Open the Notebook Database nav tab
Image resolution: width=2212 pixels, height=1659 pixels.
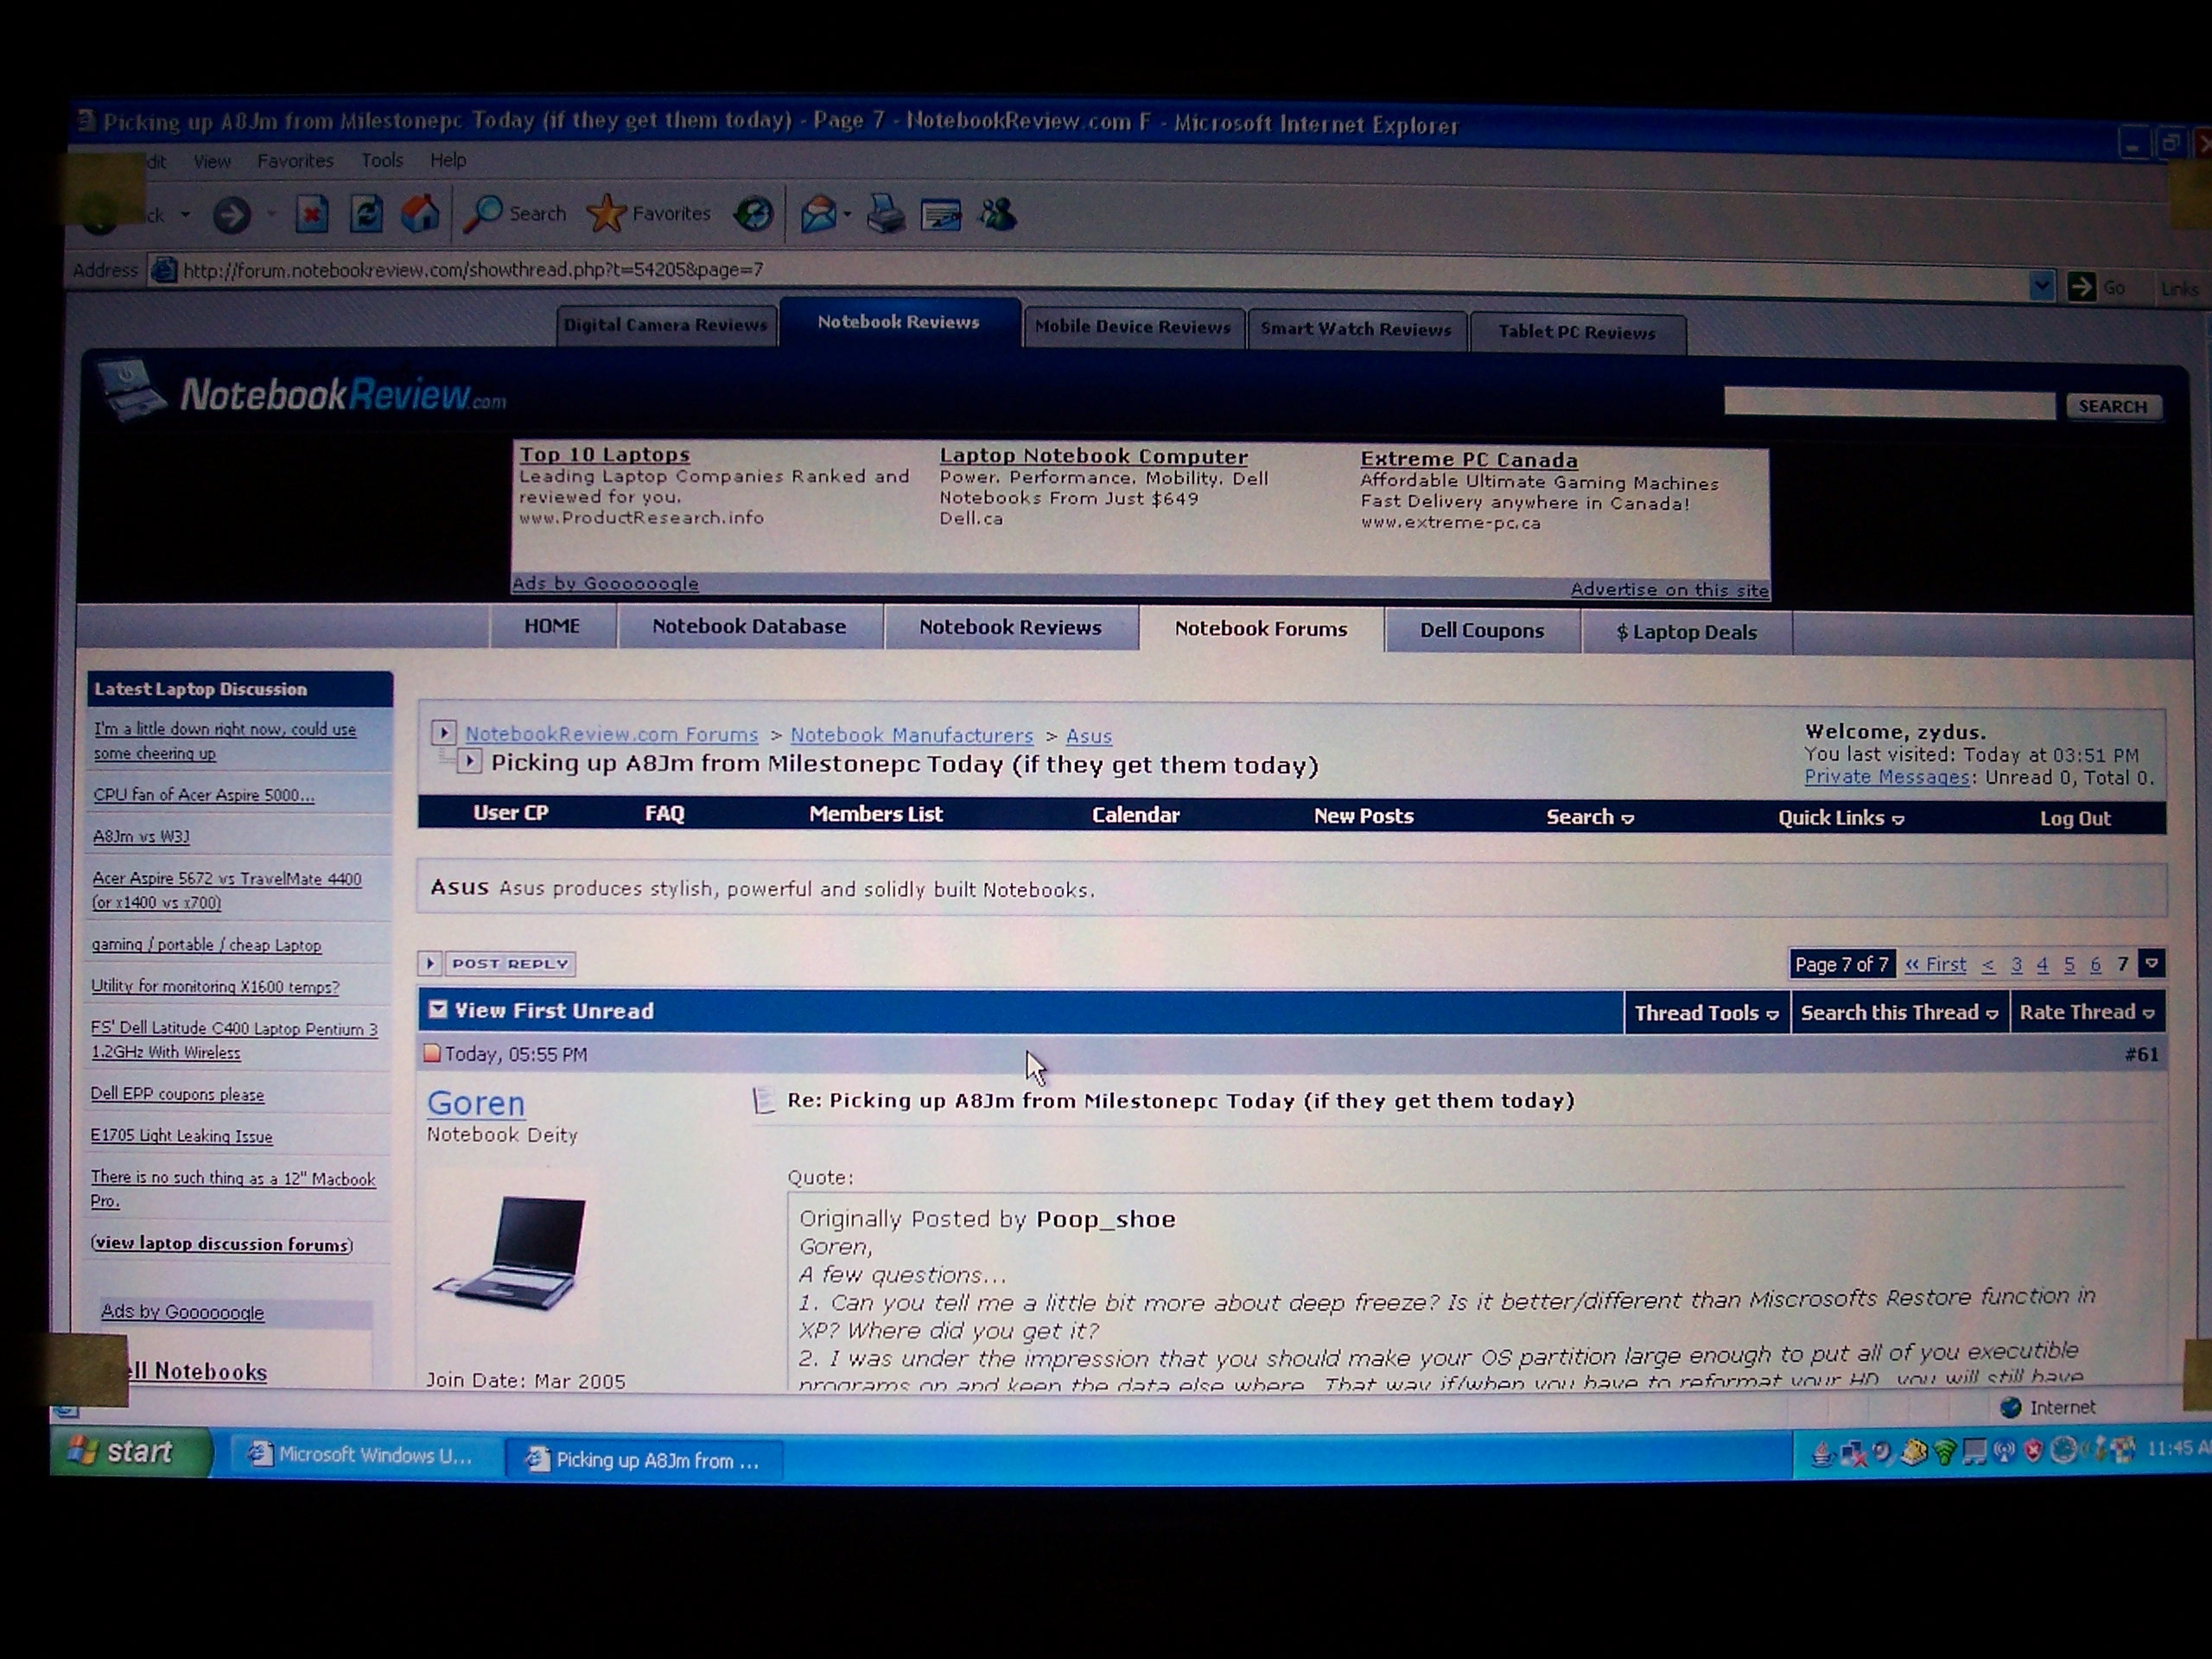pos(749,626)
